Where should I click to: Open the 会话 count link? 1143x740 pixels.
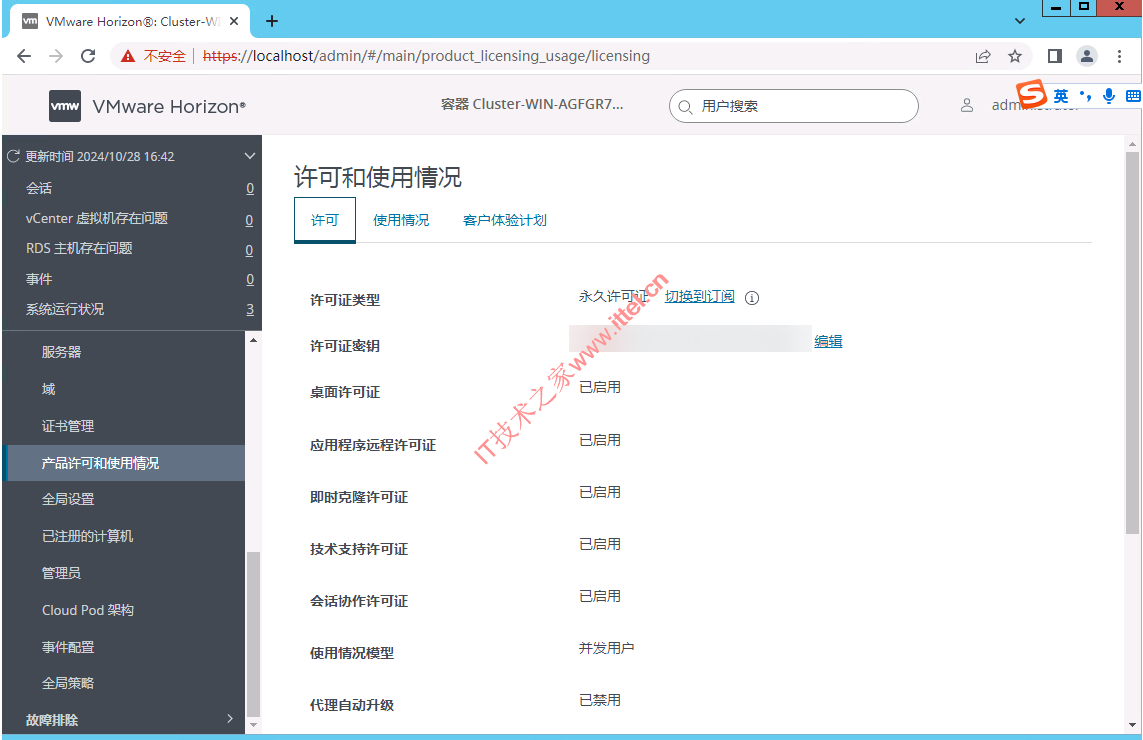click(x=250, y=188)
